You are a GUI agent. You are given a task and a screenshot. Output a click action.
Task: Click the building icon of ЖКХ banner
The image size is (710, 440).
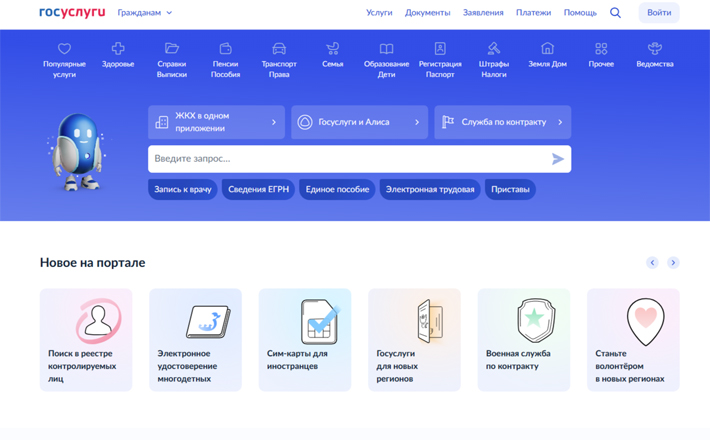[x=162, y=122]
